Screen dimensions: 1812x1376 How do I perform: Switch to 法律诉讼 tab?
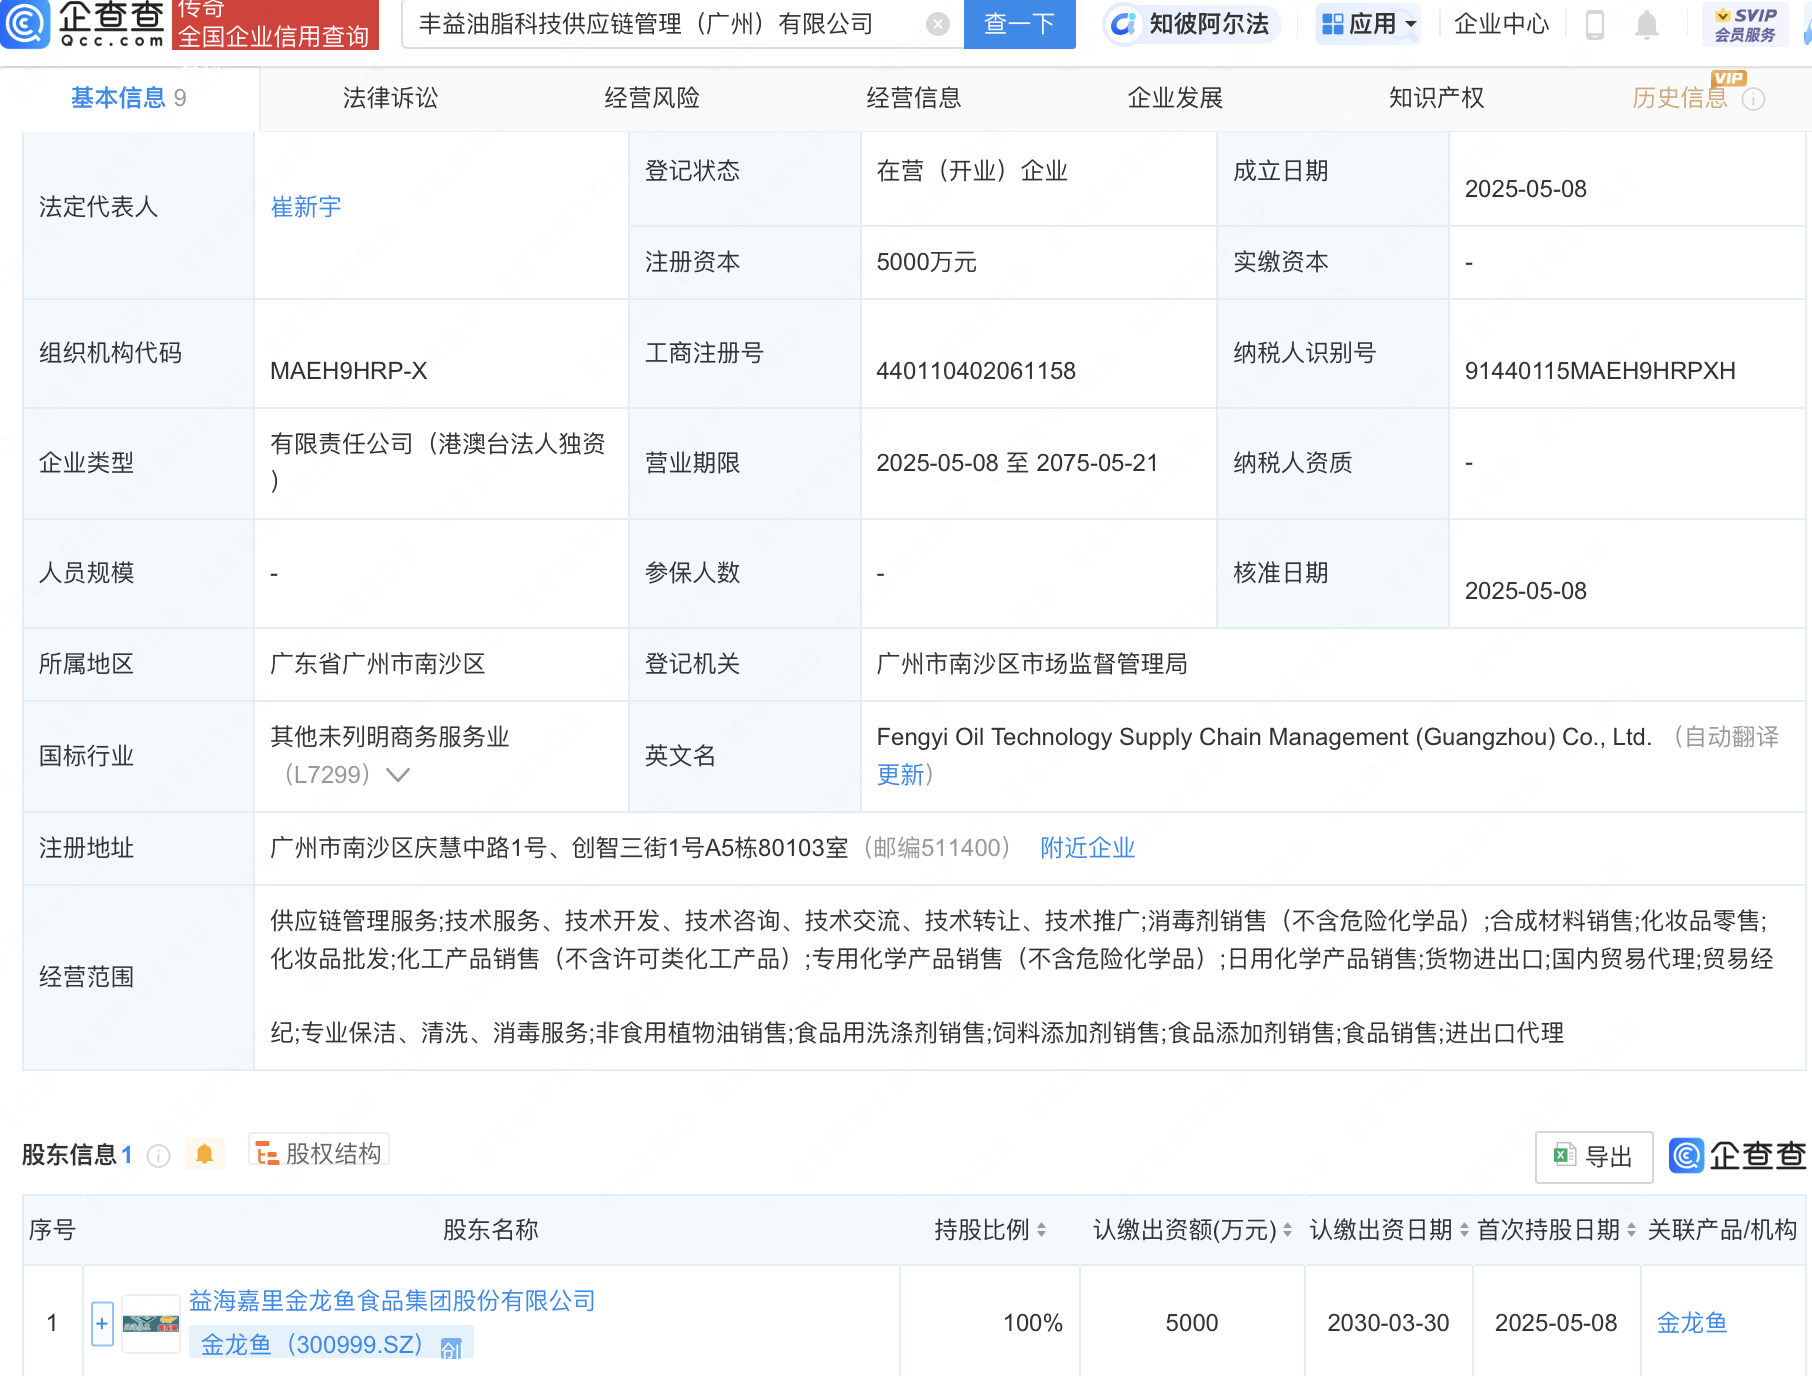pyautogui.click(x=390, y=98)
